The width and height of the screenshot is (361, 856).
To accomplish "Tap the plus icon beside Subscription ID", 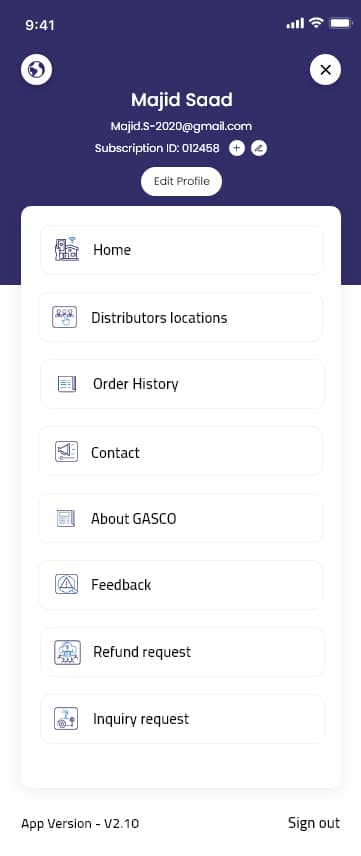I will (236, 148).
